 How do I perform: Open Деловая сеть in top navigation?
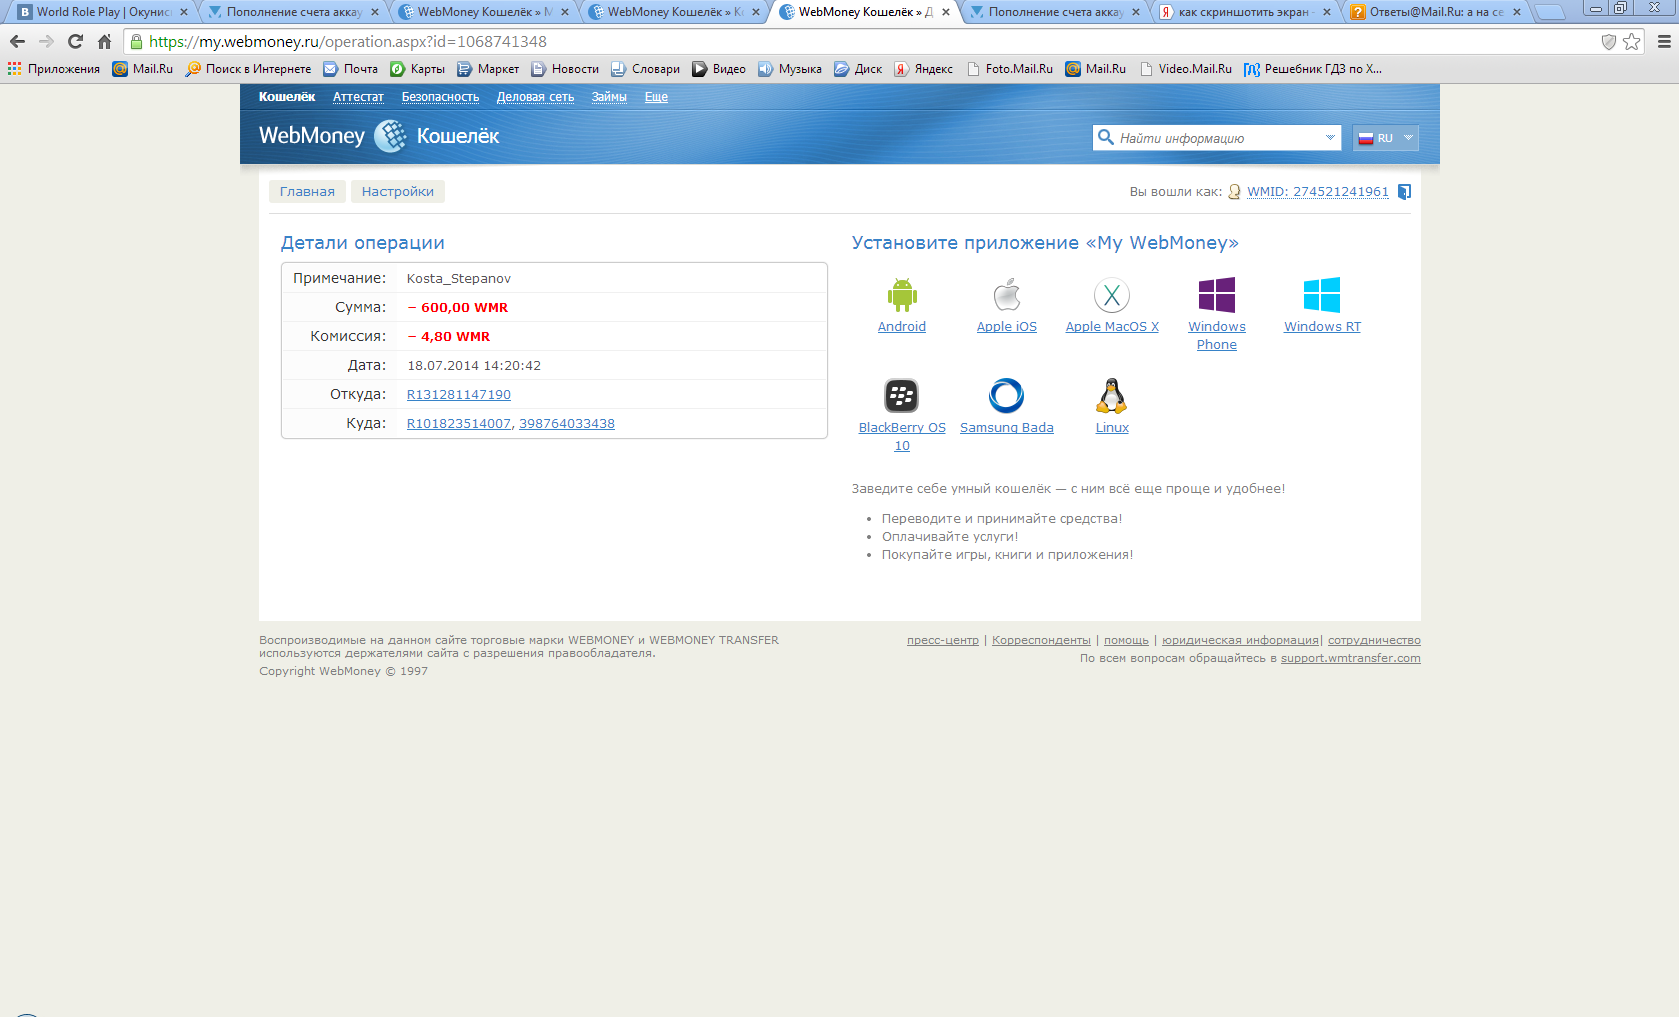[535, 97]
